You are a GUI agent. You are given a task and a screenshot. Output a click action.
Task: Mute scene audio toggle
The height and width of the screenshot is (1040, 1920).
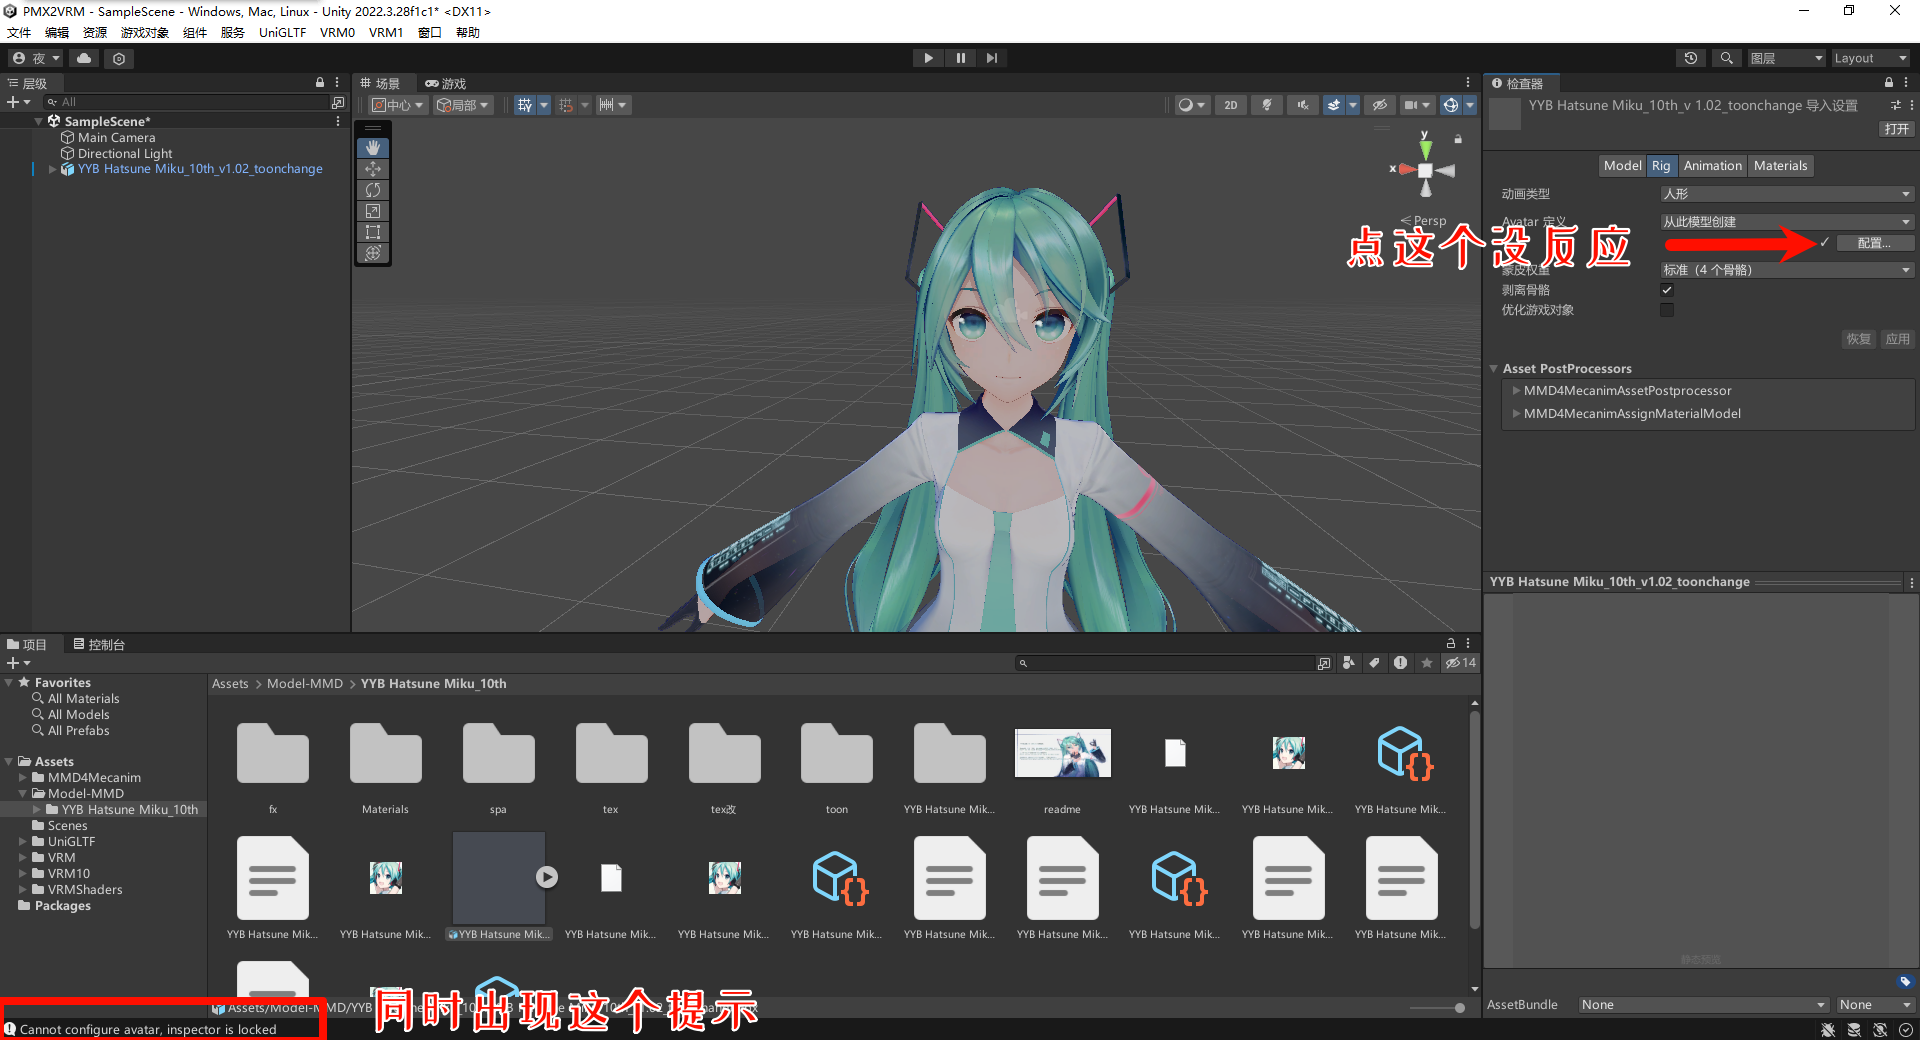click(x=1303, y=105)
